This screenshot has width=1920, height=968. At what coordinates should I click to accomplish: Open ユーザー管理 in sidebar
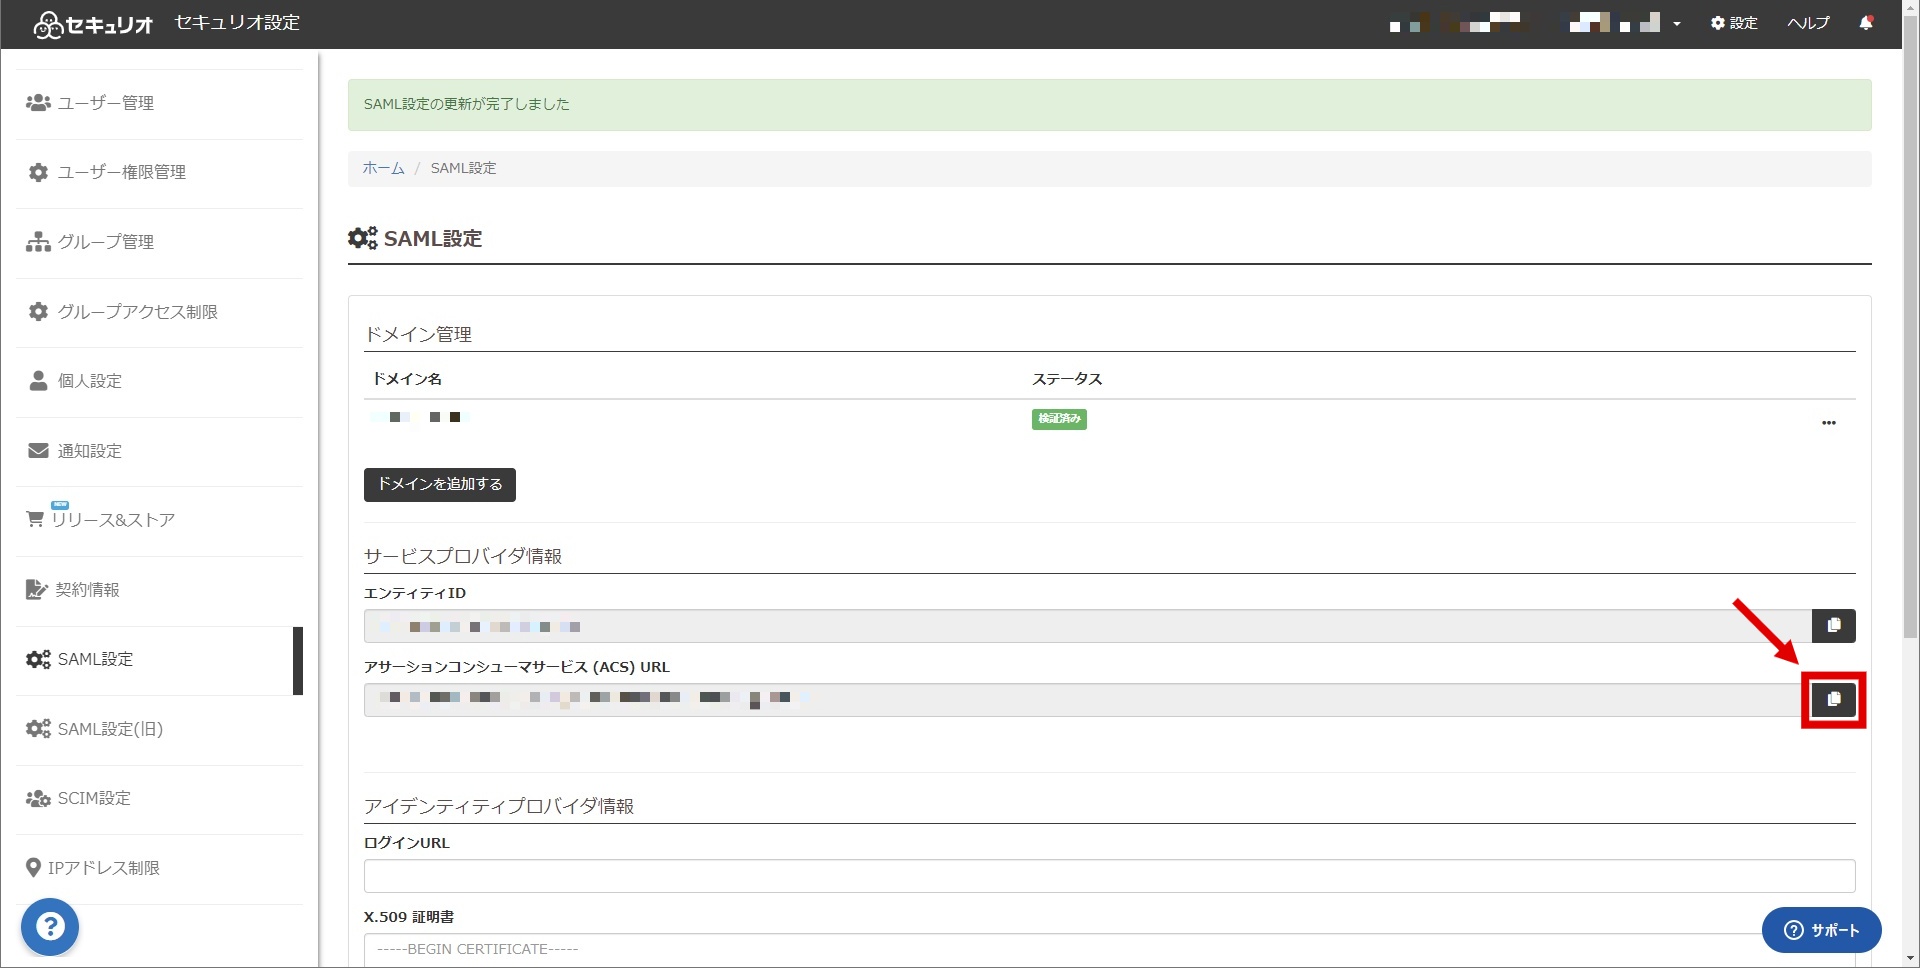pos(160,103)
